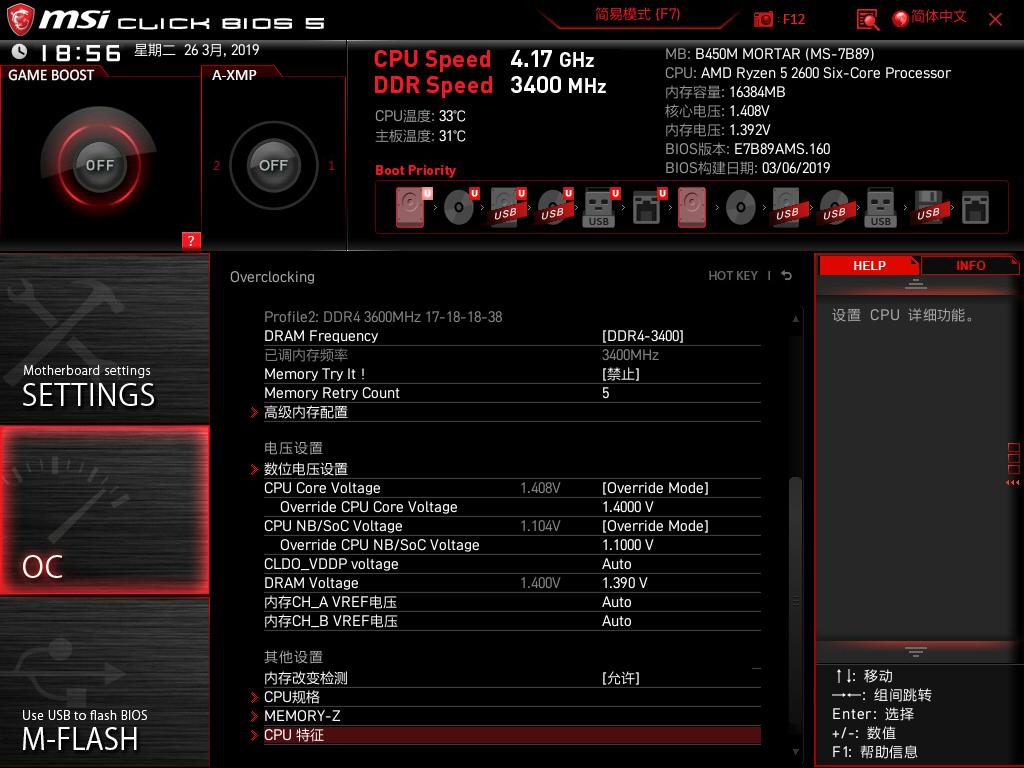
Task: Click the HOT KEY button
Action: [x=733, y=276]
